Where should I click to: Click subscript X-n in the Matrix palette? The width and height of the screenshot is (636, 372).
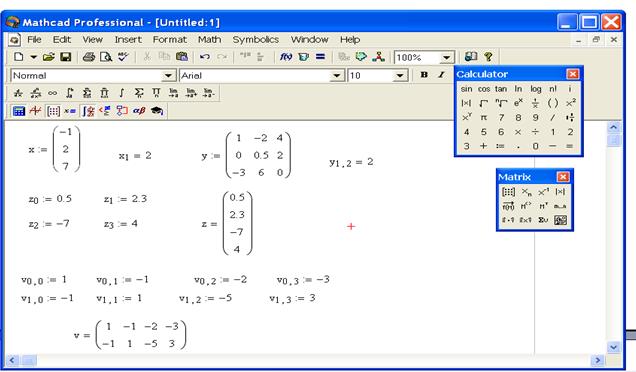[526, 192]
